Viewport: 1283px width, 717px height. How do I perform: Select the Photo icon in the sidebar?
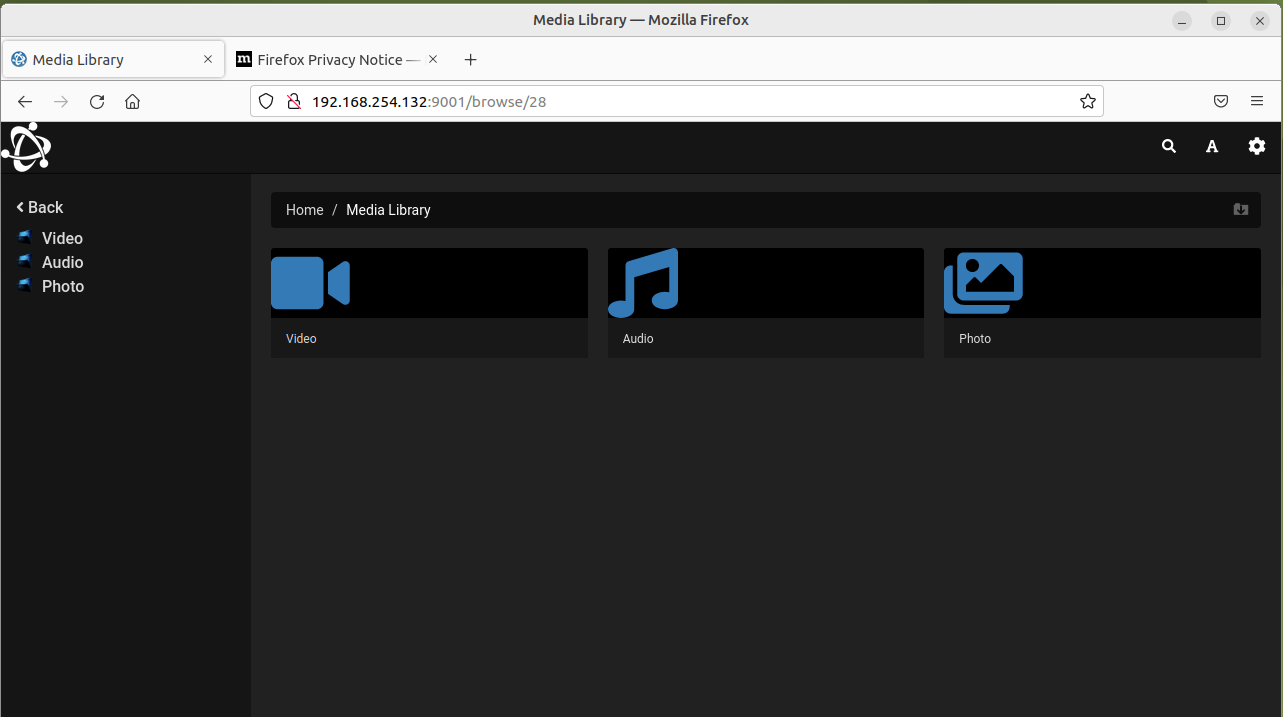point(24,285)
